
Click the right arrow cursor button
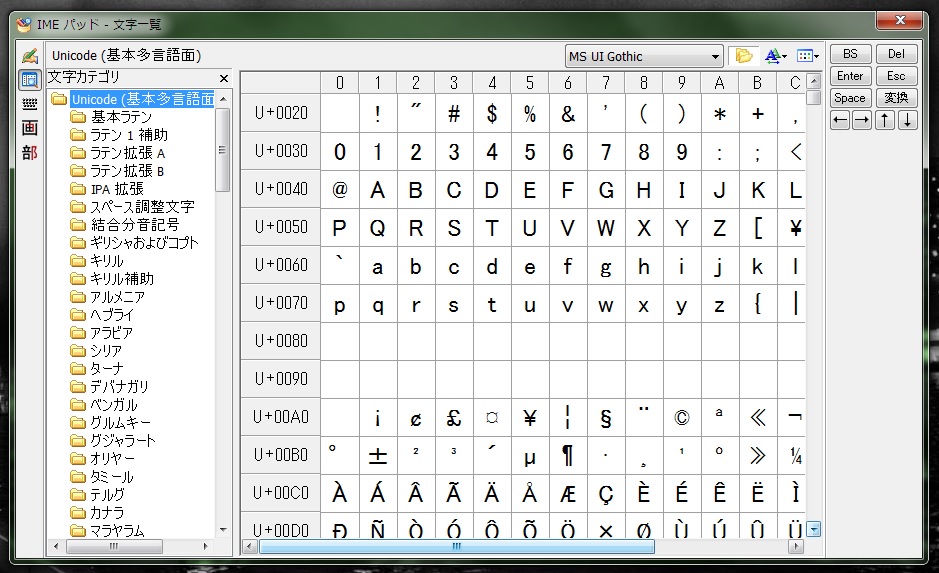point(862,120)
